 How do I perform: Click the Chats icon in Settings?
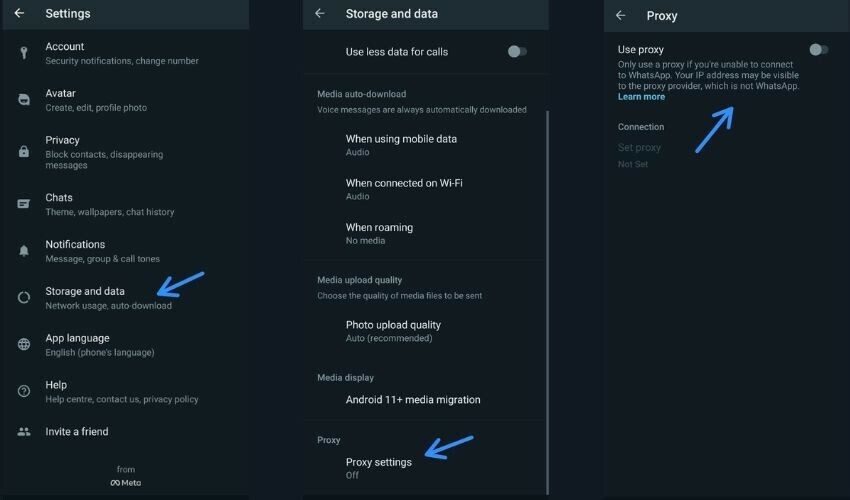click(x=24, y=204)
